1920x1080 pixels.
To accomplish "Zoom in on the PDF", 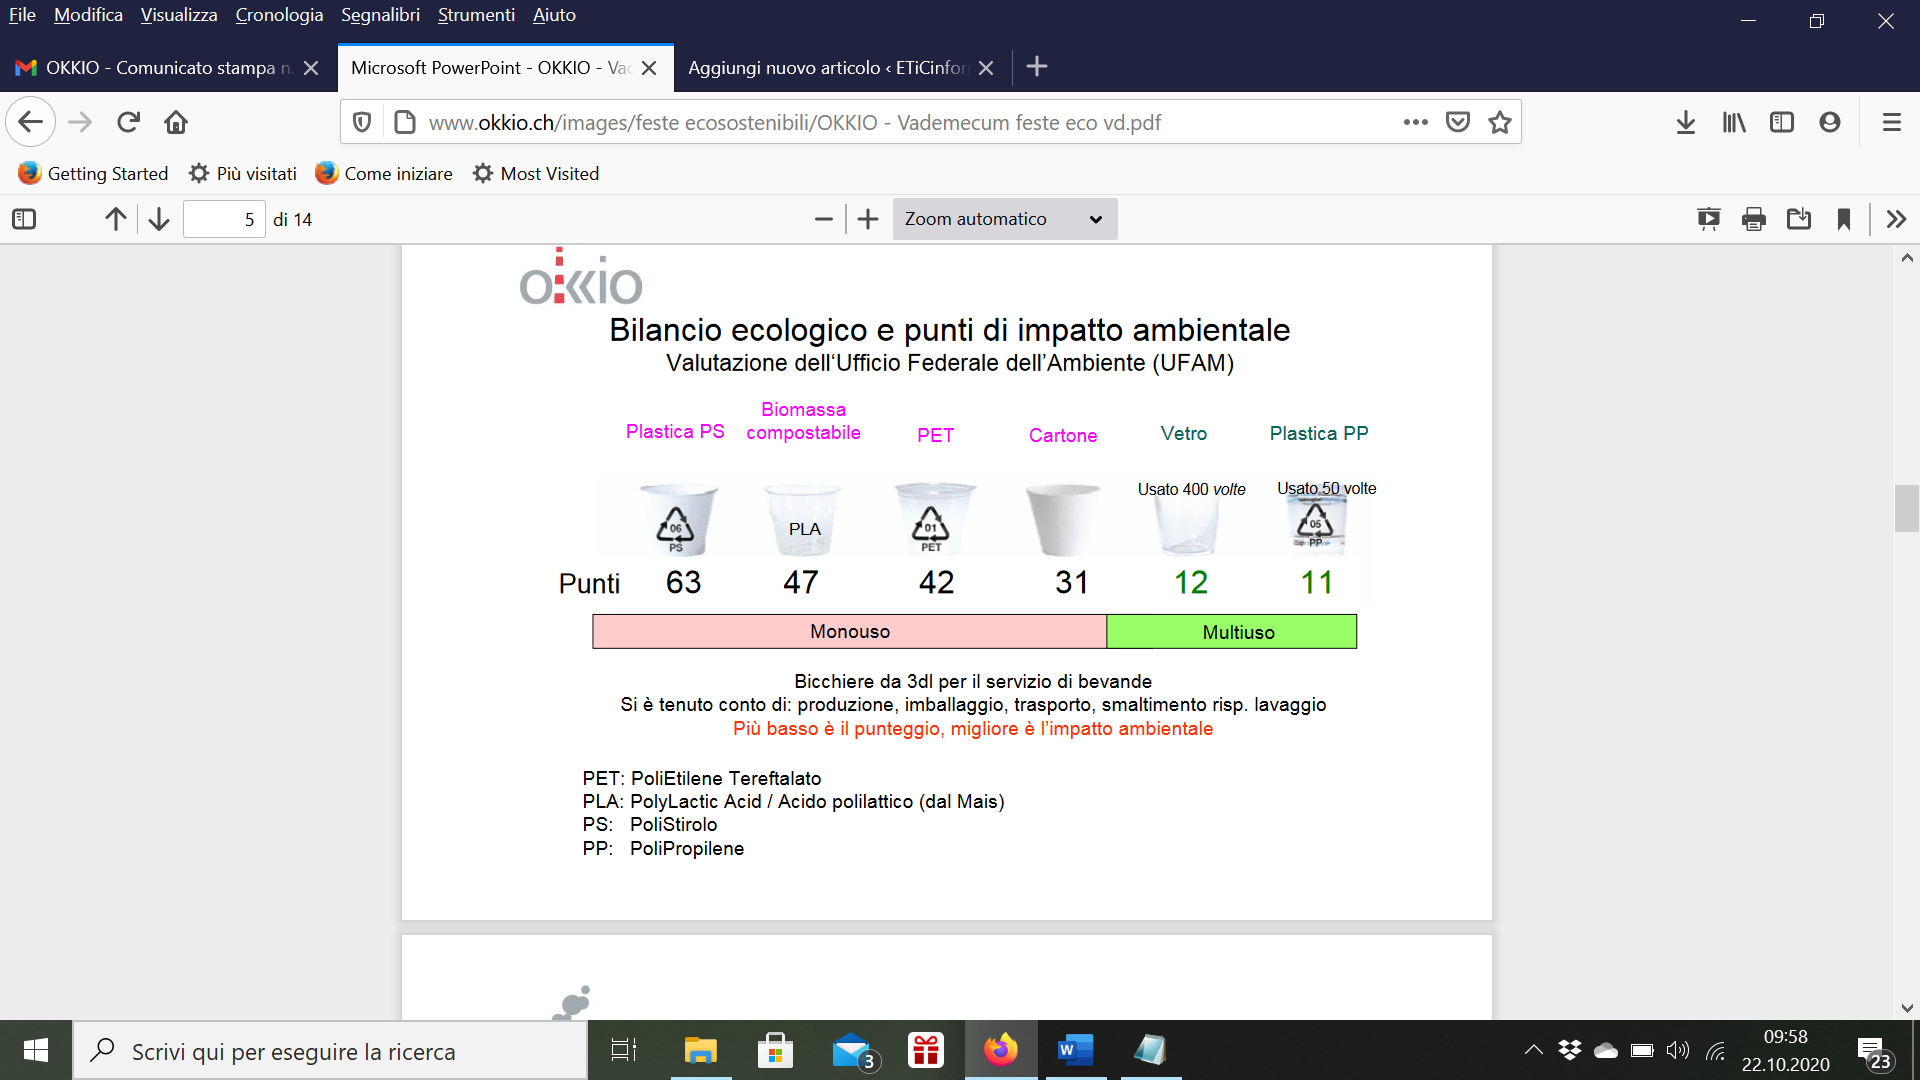I will click(868, 219).
